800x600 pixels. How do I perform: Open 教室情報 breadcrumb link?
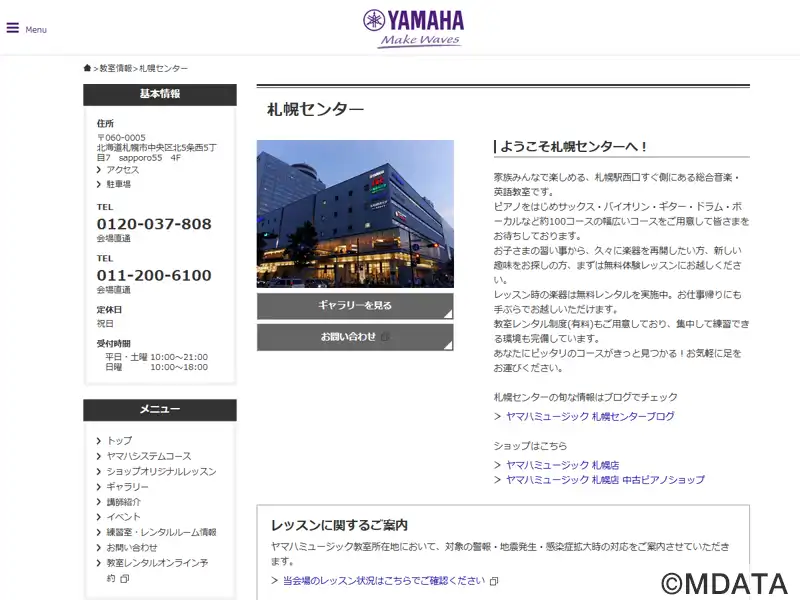116,68
